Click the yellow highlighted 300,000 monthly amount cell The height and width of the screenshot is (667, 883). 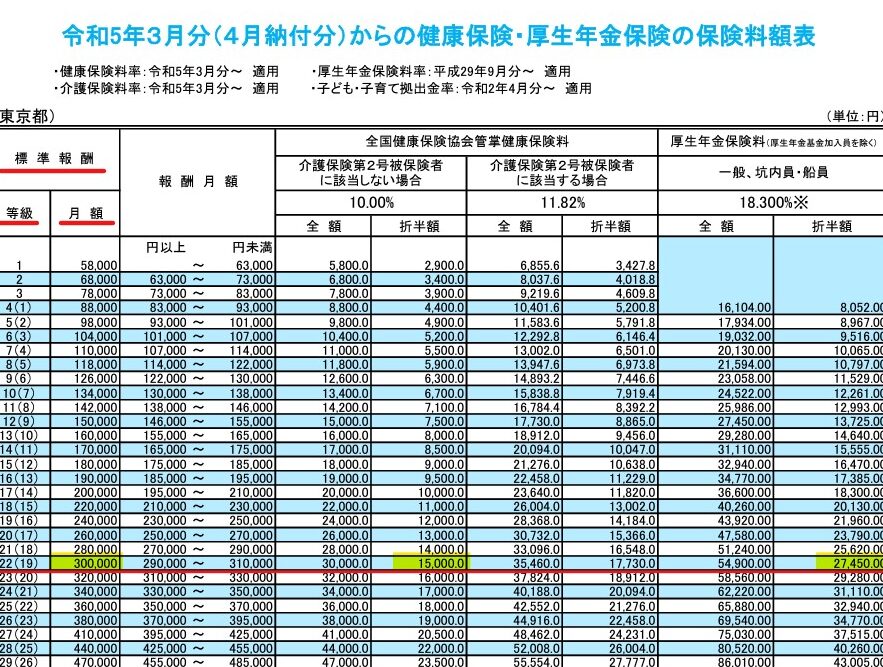click(88, 563)
